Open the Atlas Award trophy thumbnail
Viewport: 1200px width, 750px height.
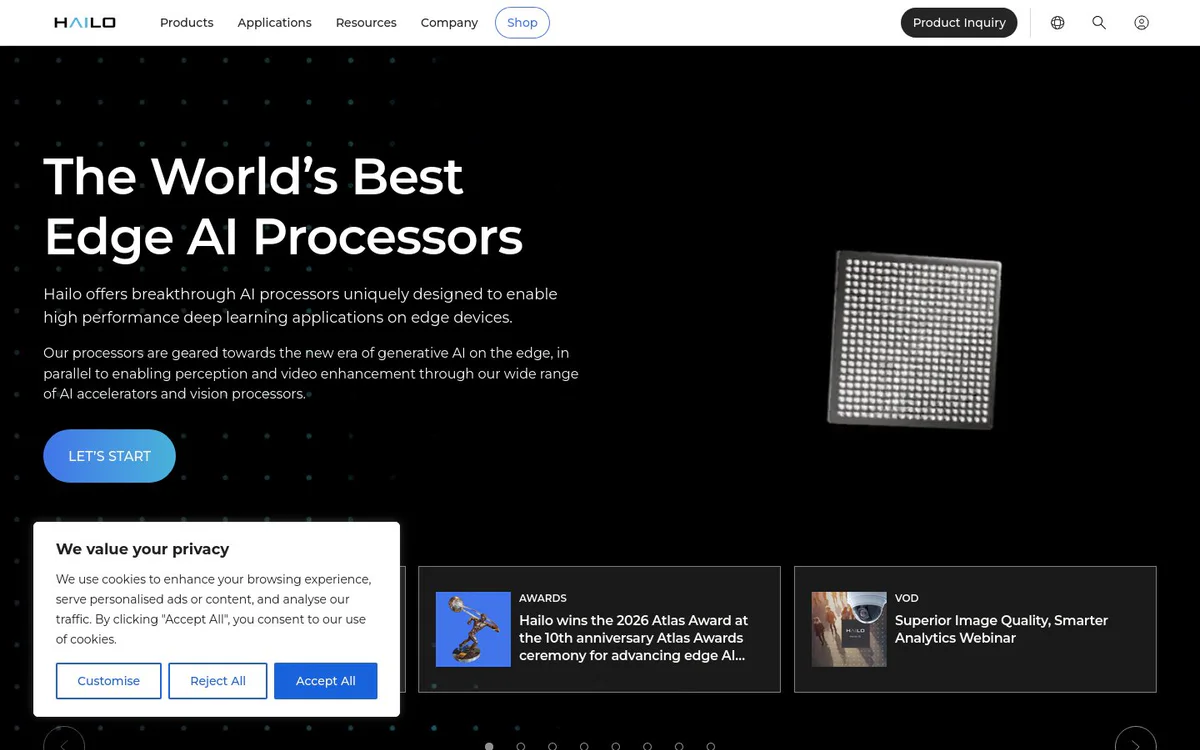473,629
